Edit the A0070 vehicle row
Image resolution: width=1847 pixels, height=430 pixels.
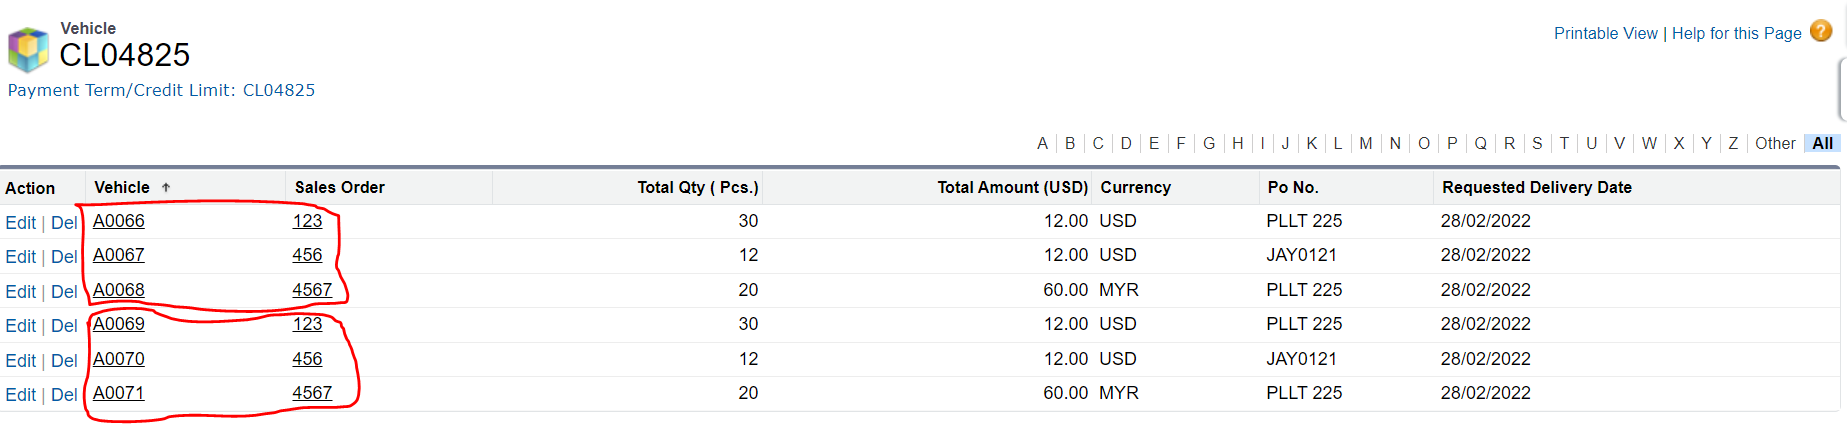[x=20, y=361]
